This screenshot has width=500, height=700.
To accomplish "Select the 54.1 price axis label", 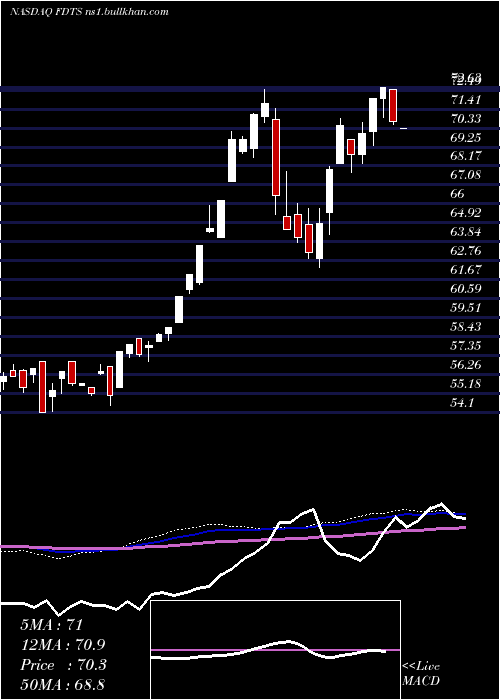I will pyautogui.click(x=462, y=403).
